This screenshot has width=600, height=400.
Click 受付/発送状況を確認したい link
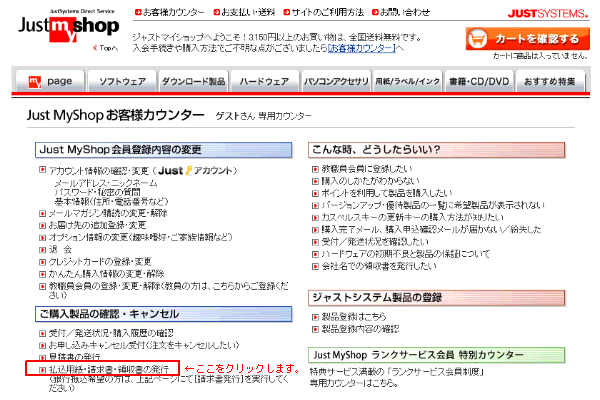(375, 242)
